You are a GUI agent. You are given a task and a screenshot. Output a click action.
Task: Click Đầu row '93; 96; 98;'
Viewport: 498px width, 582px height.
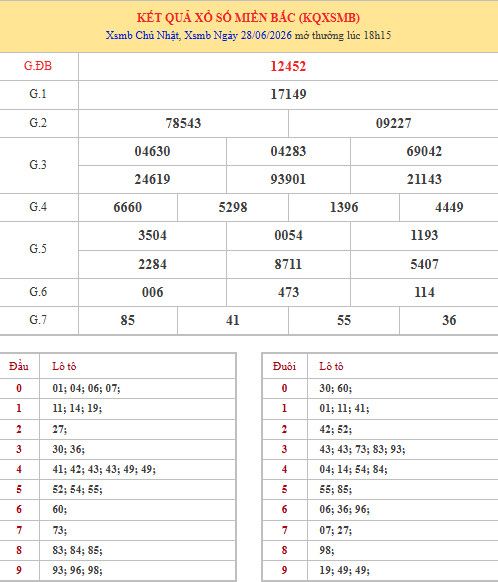77,570
